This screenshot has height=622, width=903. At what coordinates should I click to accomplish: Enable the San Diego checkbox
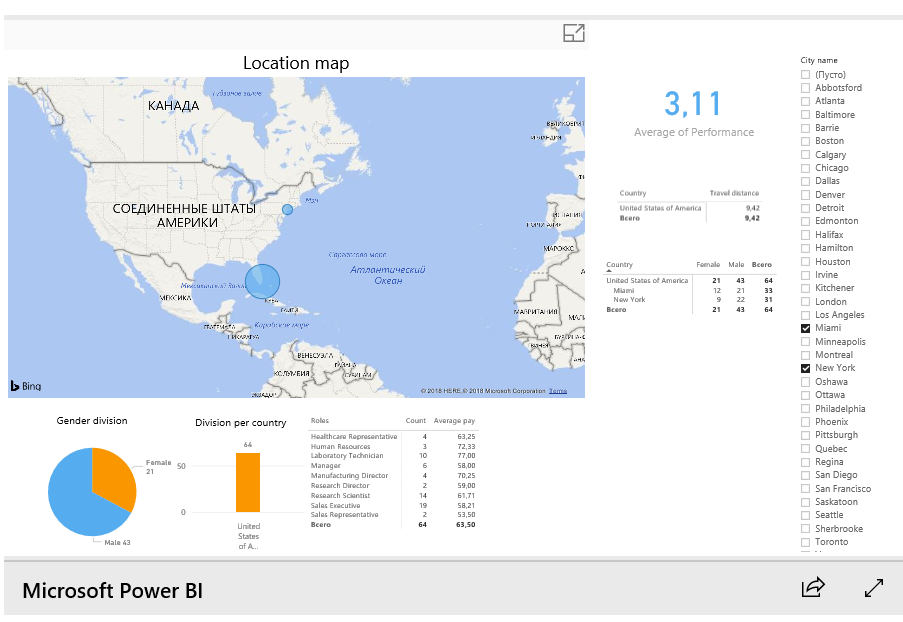coord(806,475)
